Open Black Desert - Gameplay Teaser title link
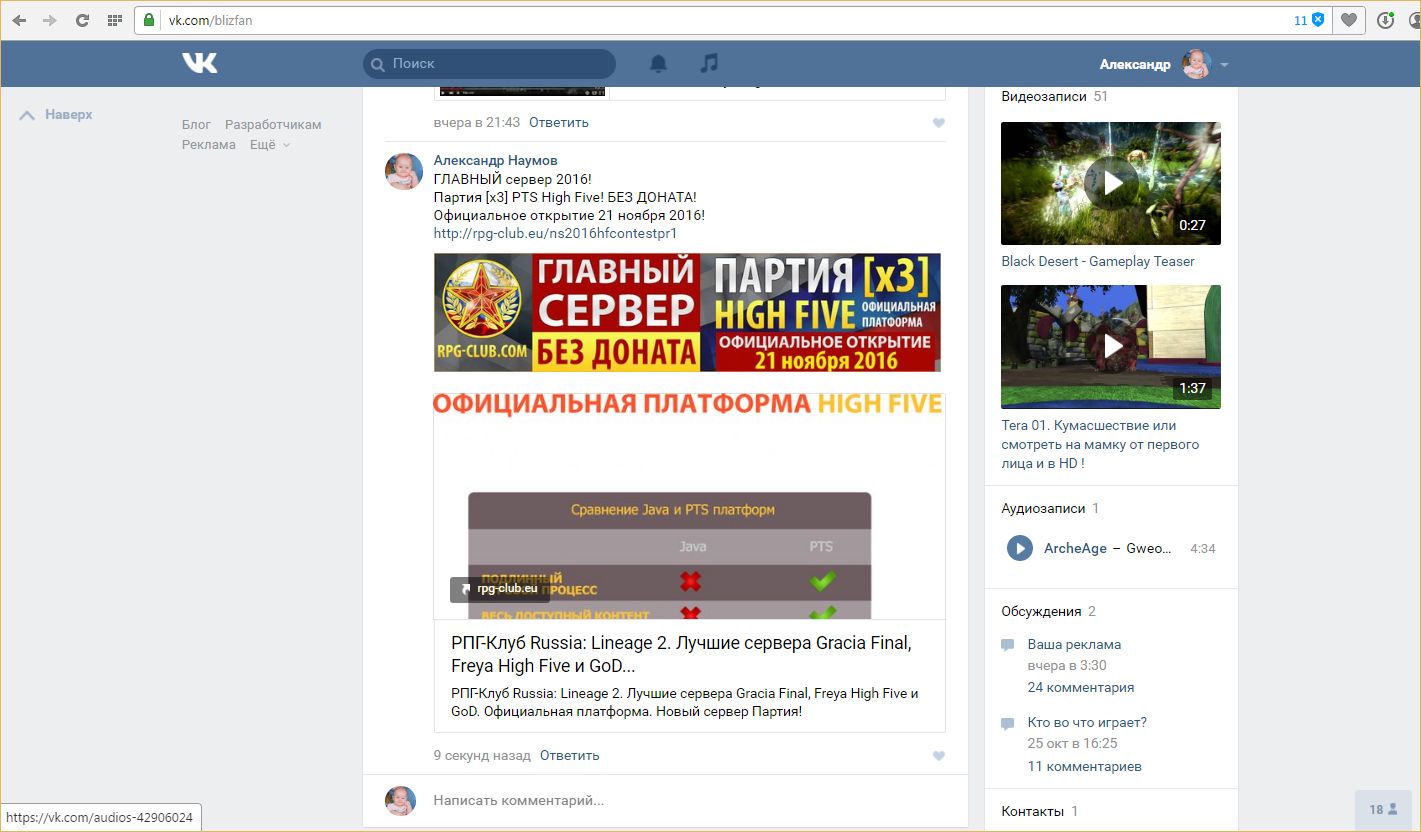The height and width of the screenshot is (832, 1421). [1098, 261]
